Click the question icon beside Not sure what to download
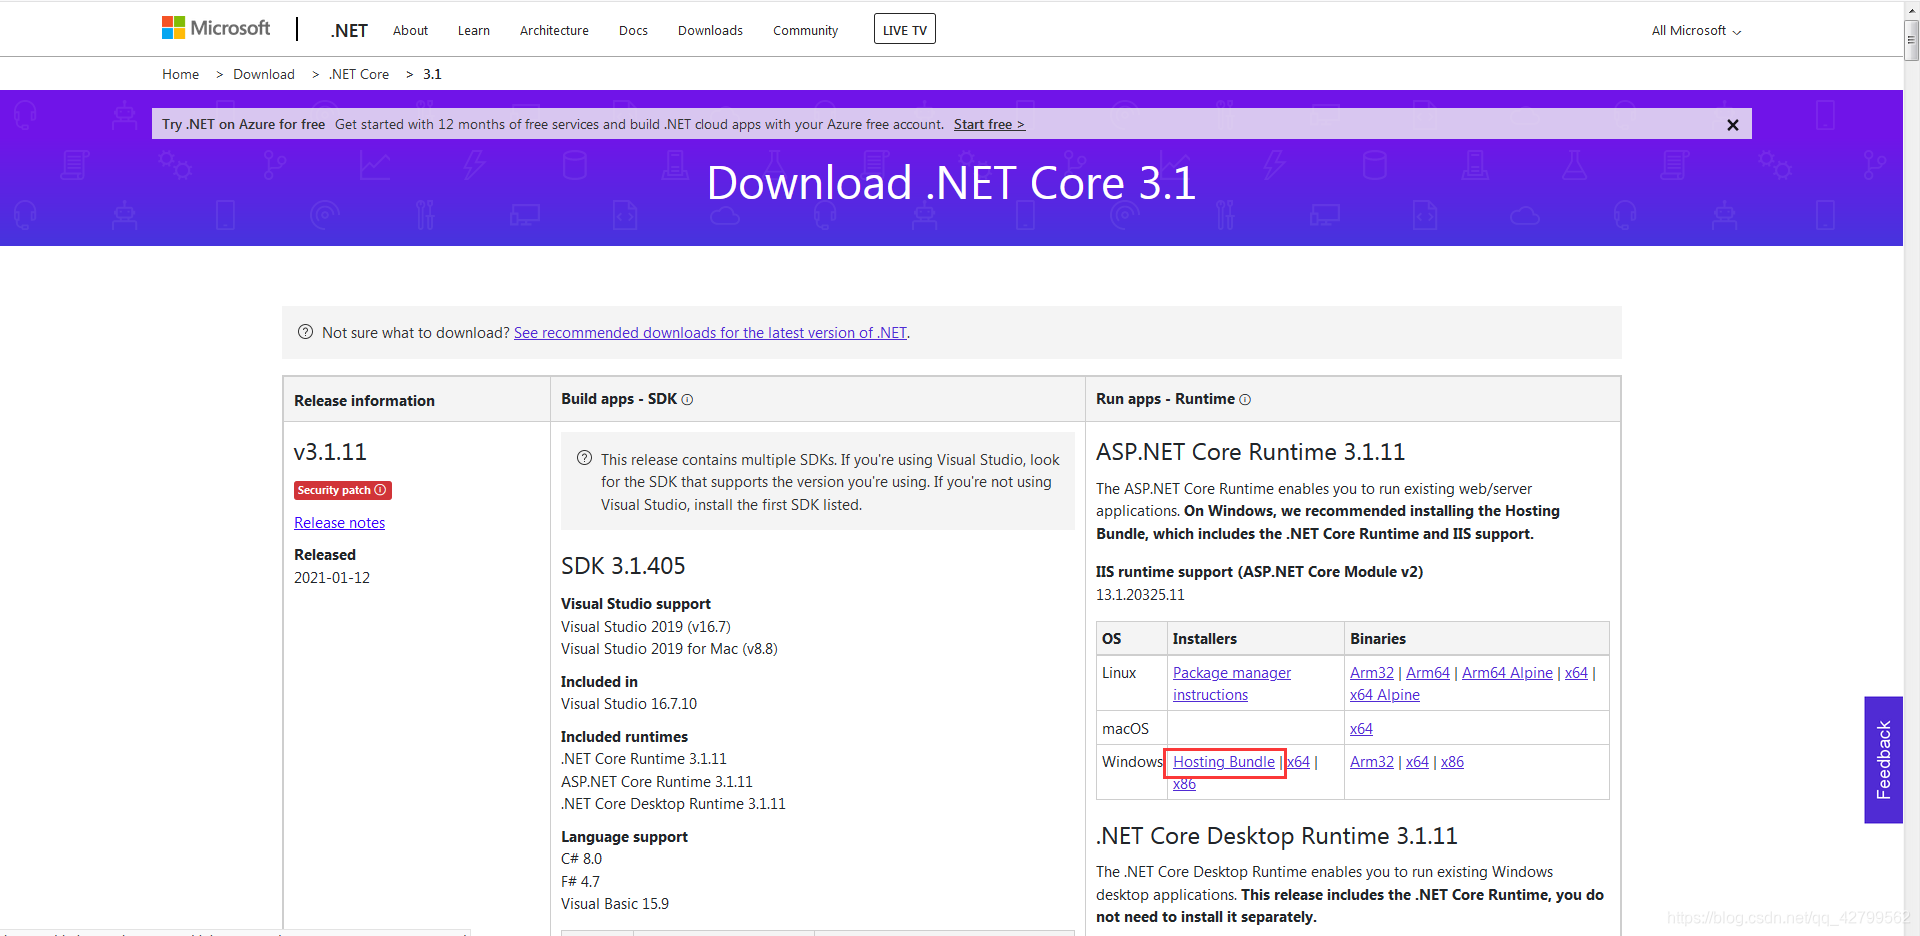The height and width of the screenshot is (936, 1920). point(306,332)
